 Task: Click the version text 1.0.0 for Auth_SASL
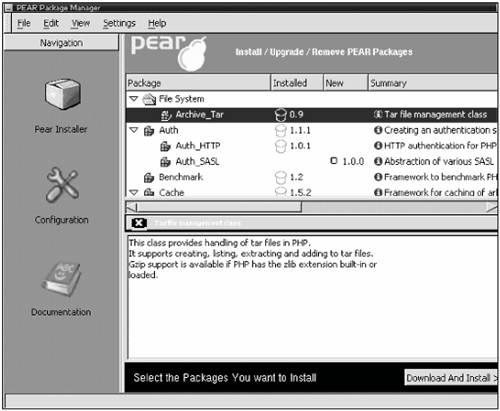[353, 162]
